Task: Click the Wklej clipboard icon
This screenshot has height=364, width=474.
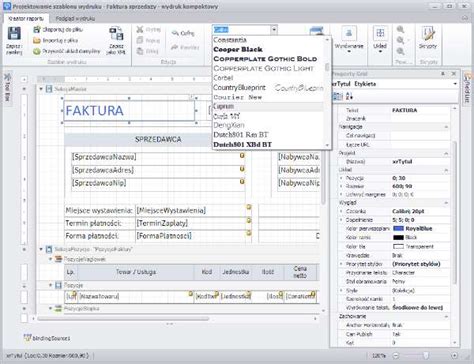Action: [140, 51]
